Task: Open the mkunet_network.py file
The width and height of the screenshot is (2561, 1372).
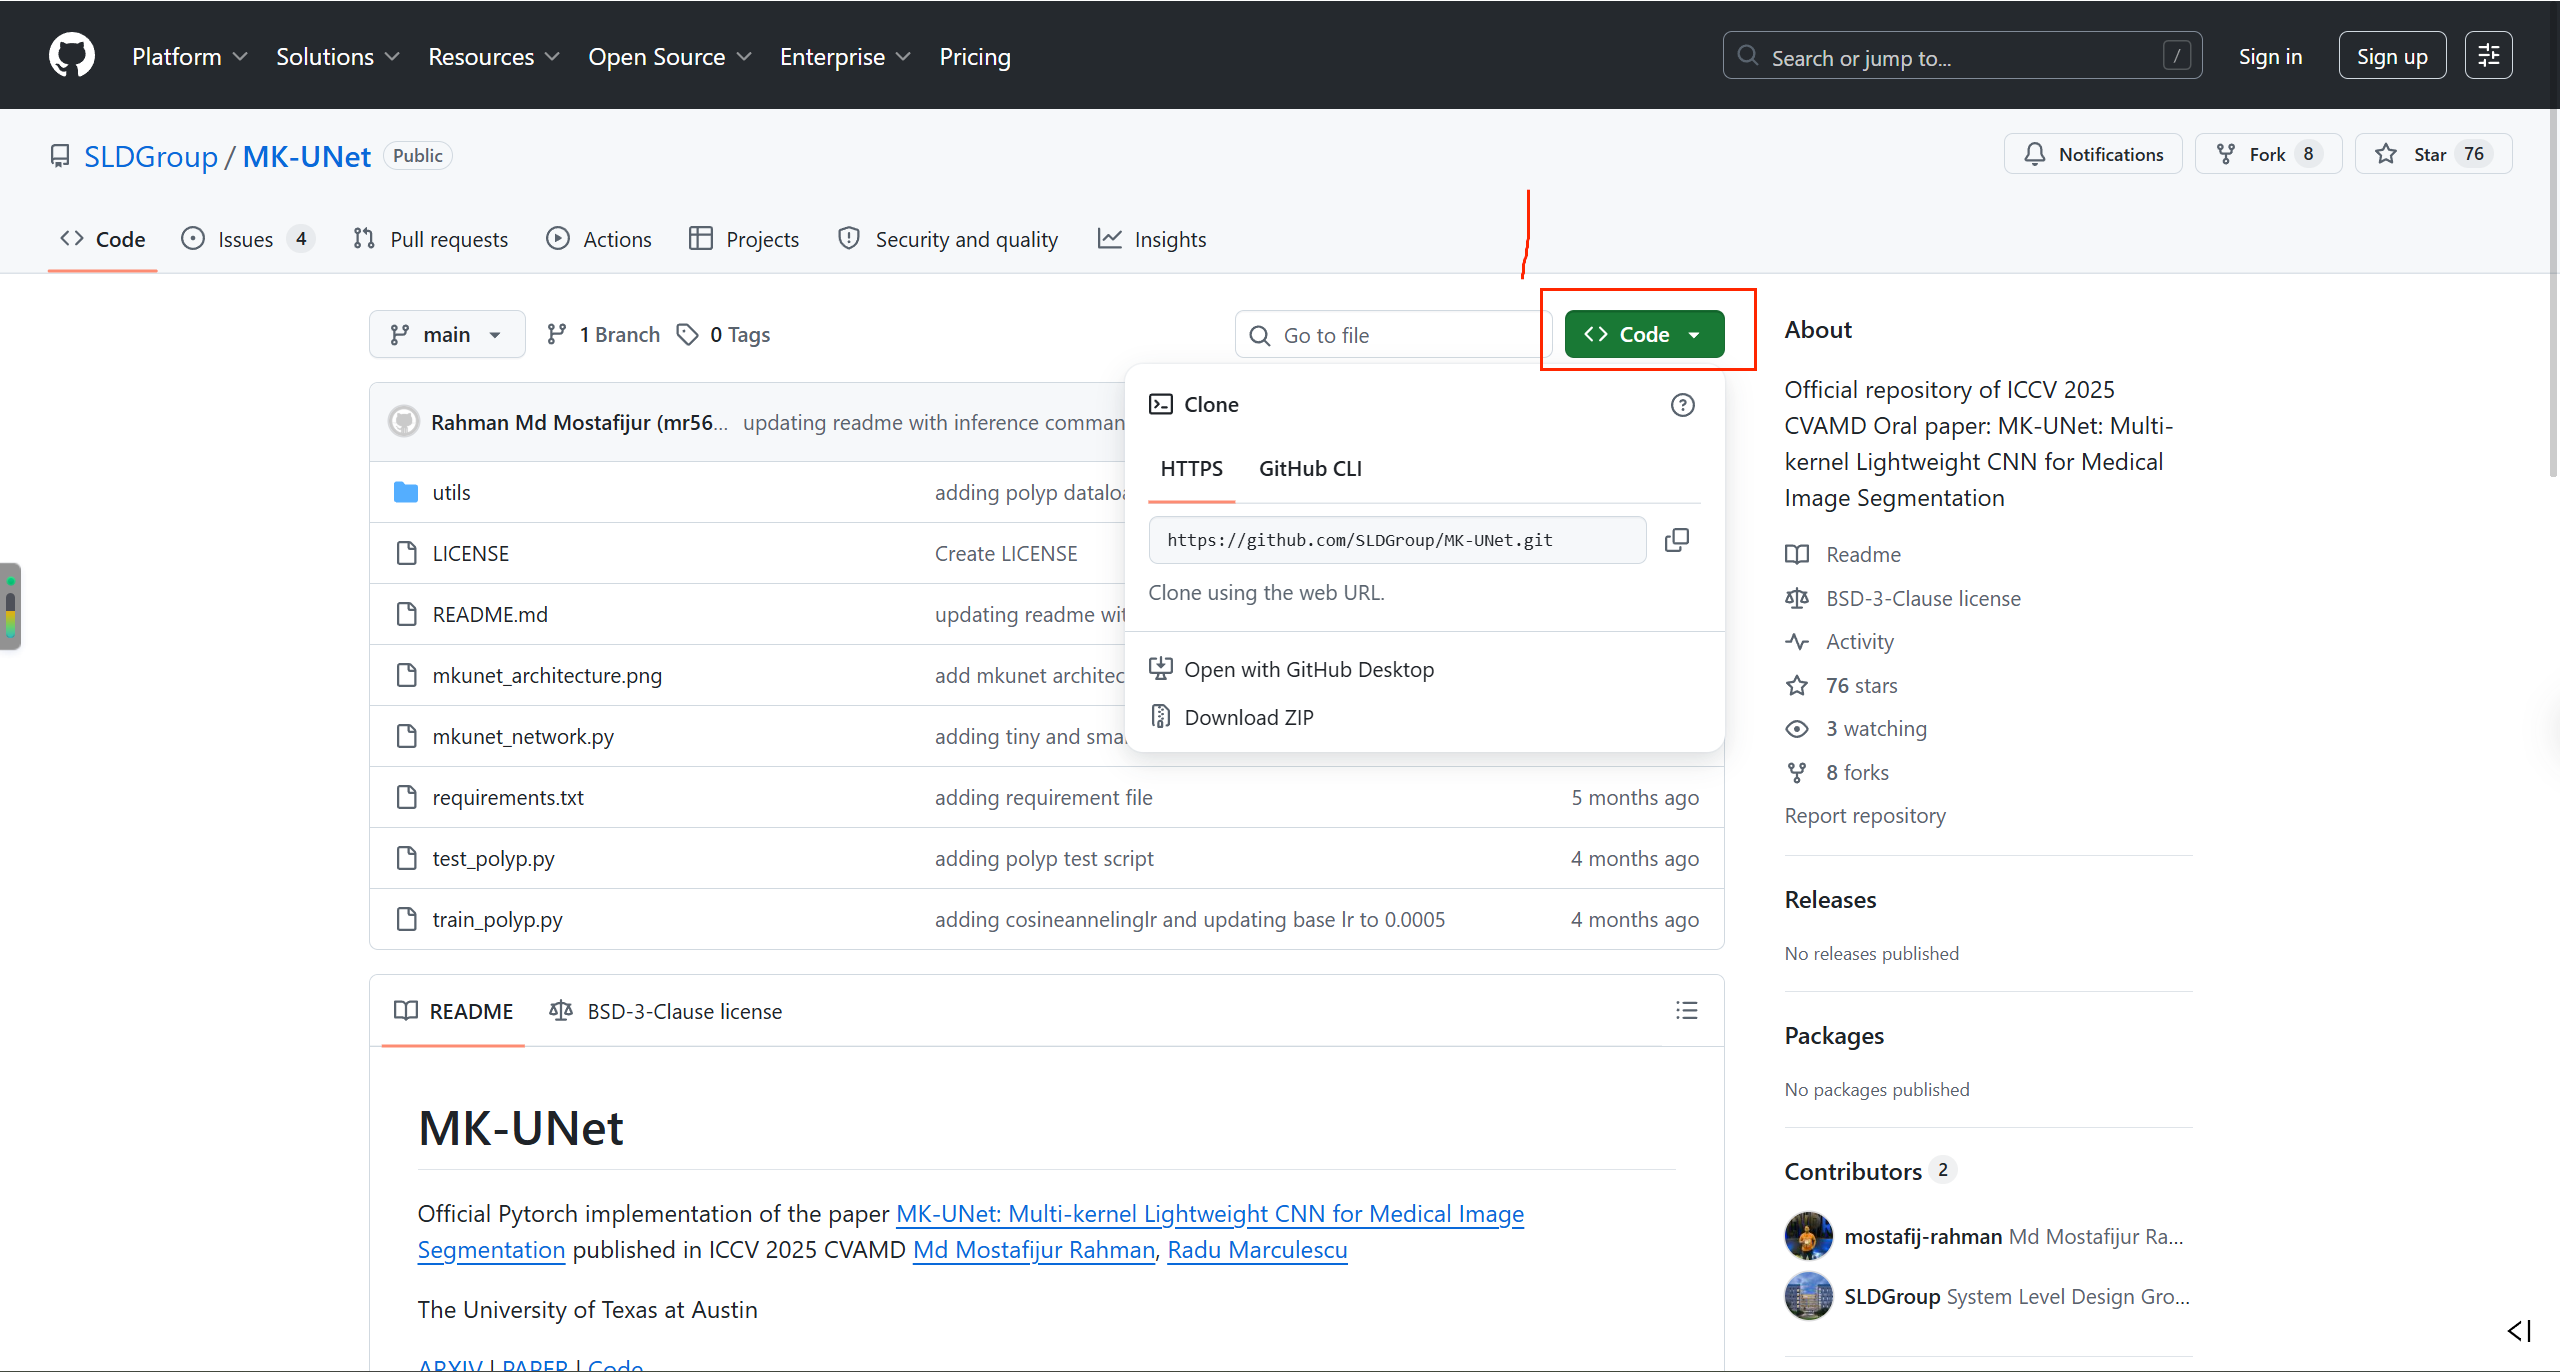Action: 523,736
